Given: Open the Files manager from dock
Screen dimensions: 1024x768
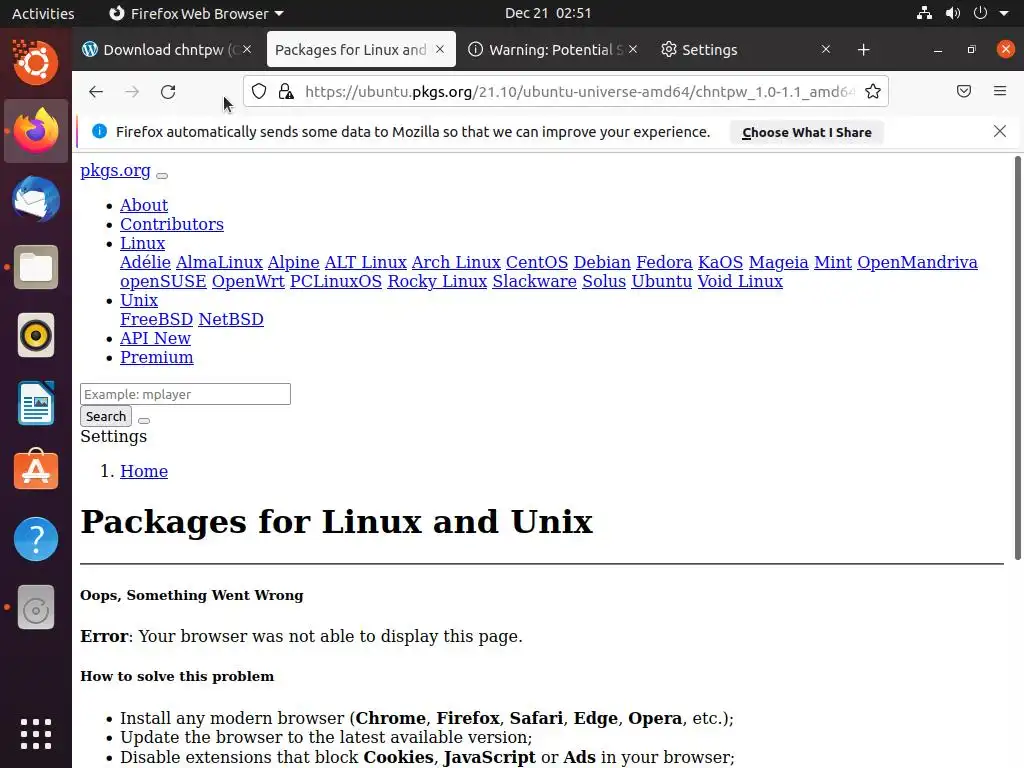Looking at the screenshot, I should [x=36, y=267].
